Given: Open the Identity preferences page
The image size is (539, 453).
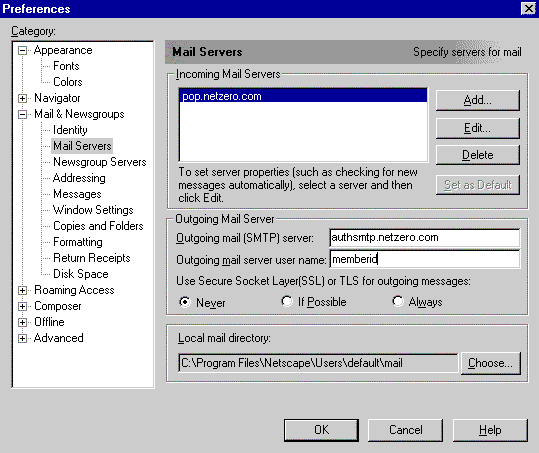Looking at the screenshot, I should click(x=70, y=130).
